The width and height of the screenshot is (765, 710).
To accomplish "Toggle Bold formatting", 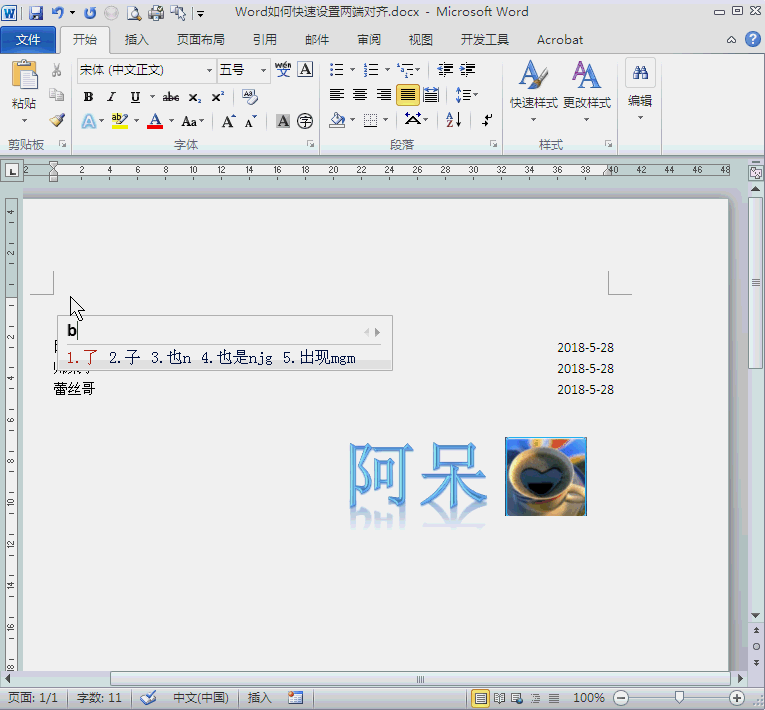I will (88, 97).
